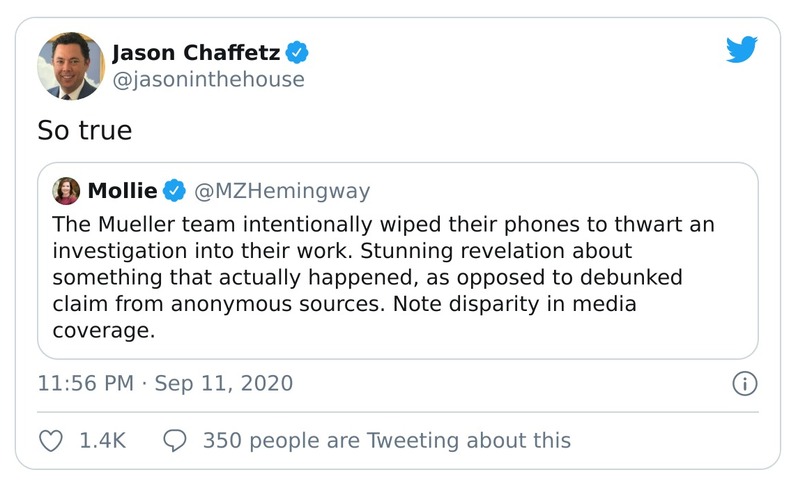Viewport: 798px width, 486px height.
Task: Click the "So true" tweet text
Action: [x=85, y=130]
